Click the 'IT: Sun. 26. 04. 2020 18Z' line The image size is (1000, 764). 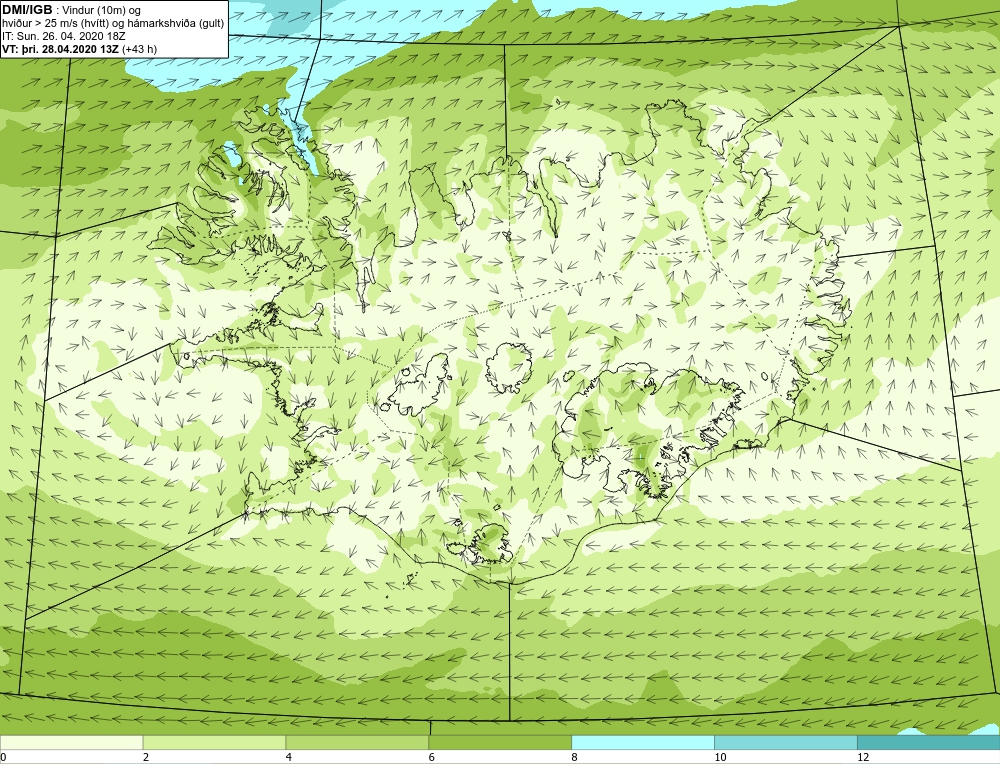(x=64, y=36)
